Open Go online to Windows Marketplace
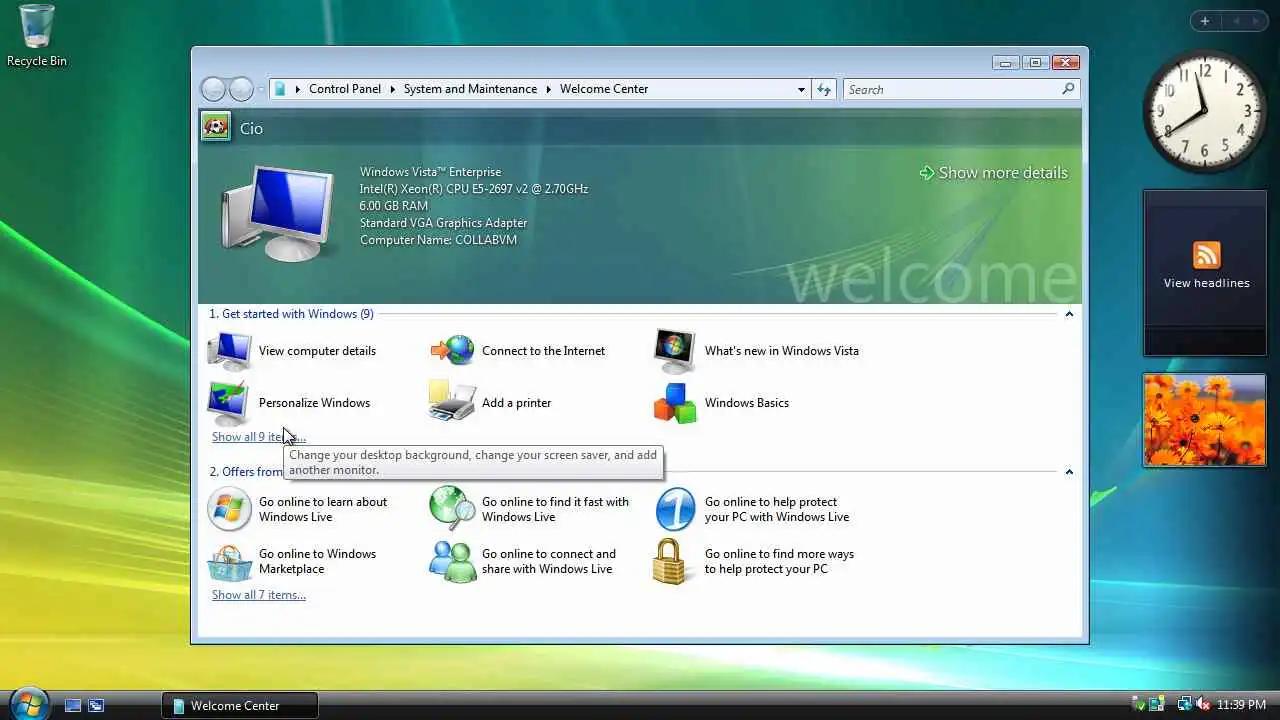The image size is (1280, 720). 317,561
